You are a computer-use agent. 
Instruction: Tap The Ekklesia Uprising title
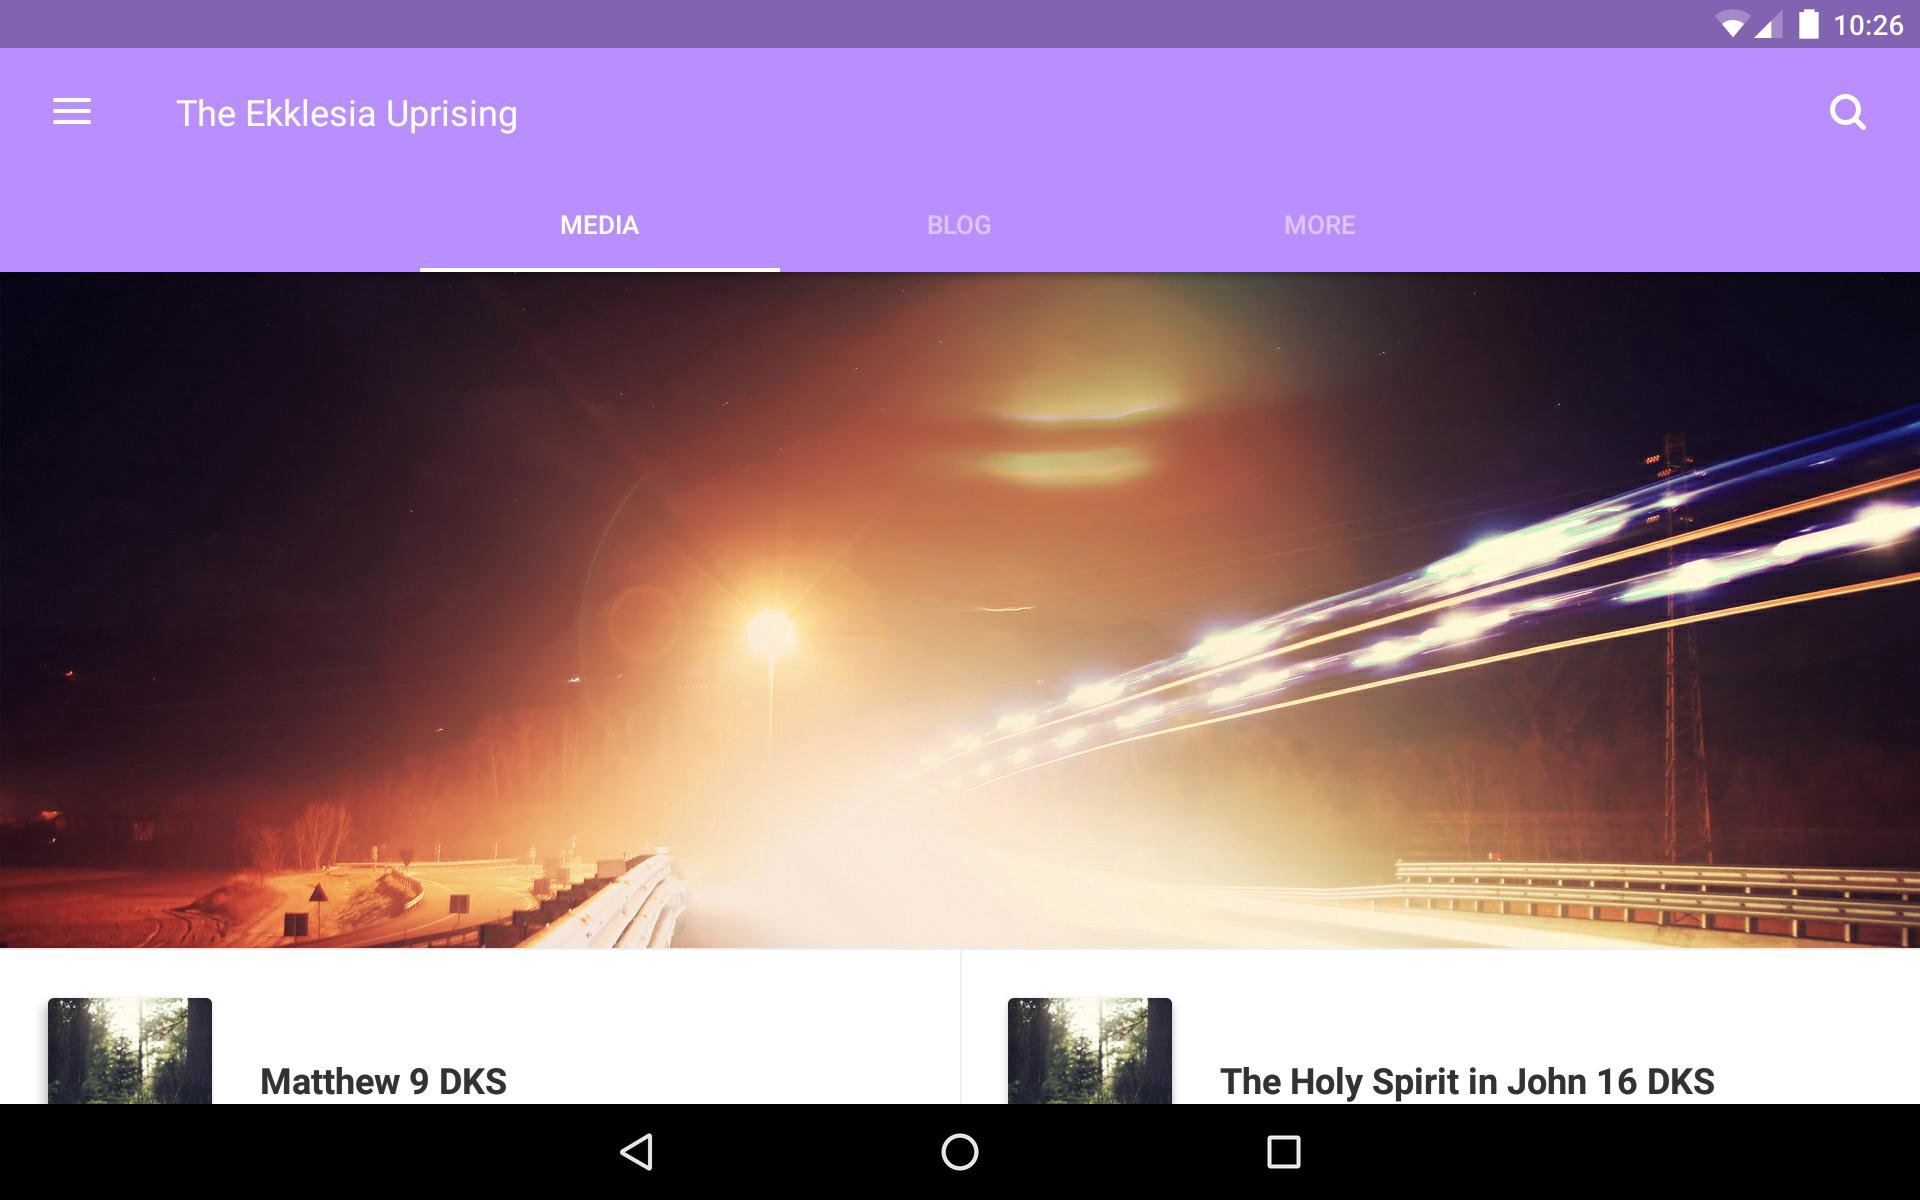click(347, 114)
